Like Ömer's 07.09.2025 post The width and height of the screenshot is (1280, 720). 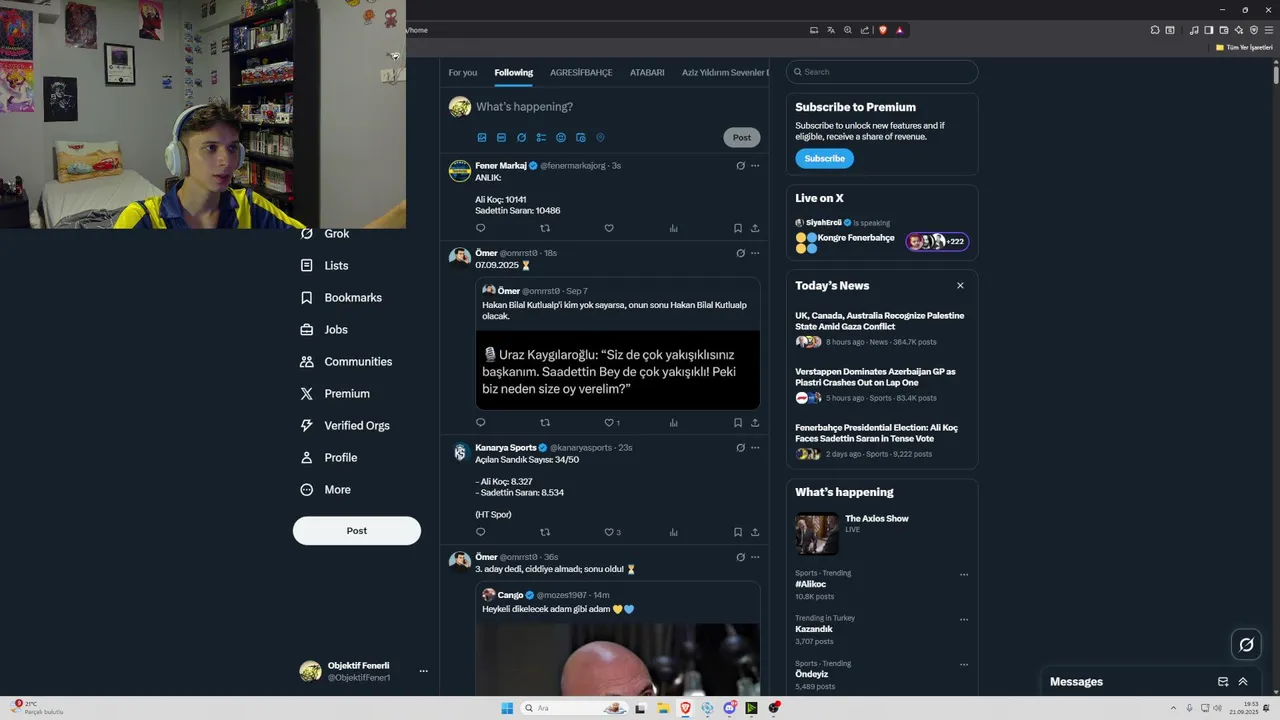(609, 423)
